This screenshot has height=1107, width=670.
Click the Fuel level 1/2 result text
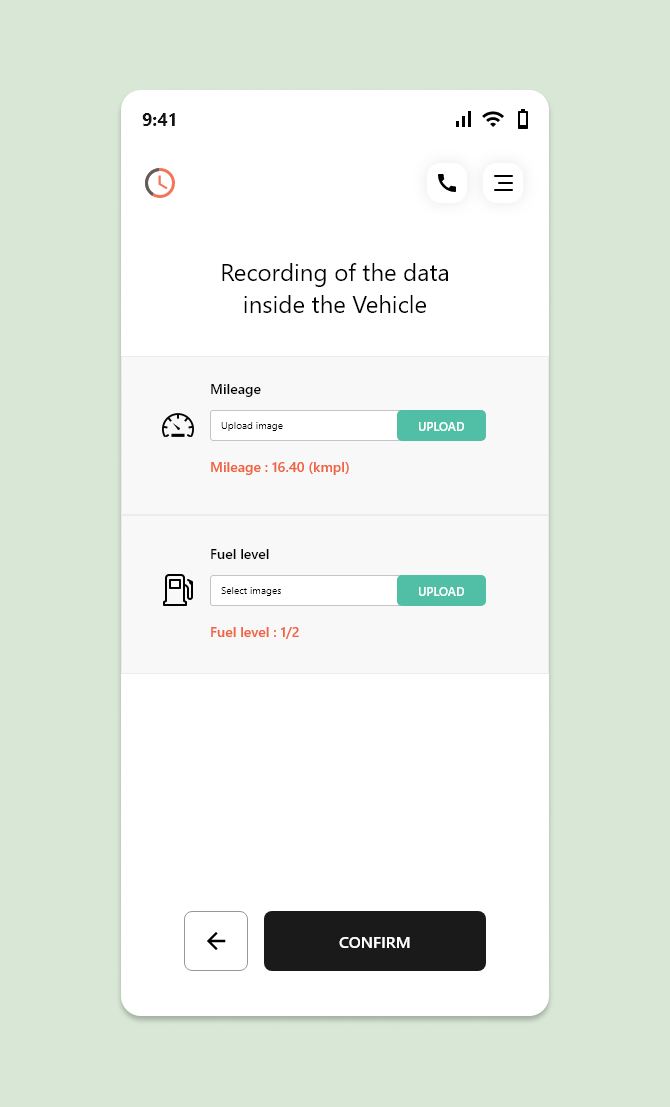(255, 632)
